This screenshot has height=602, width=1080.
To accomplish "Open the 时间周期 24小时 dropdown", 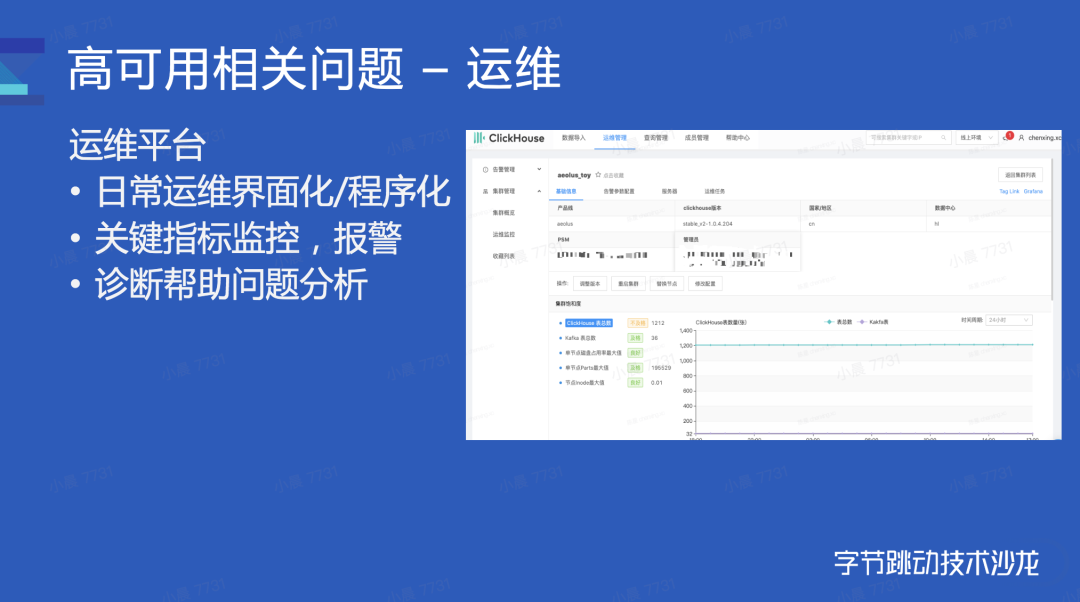I will (x=1009, y=320).
